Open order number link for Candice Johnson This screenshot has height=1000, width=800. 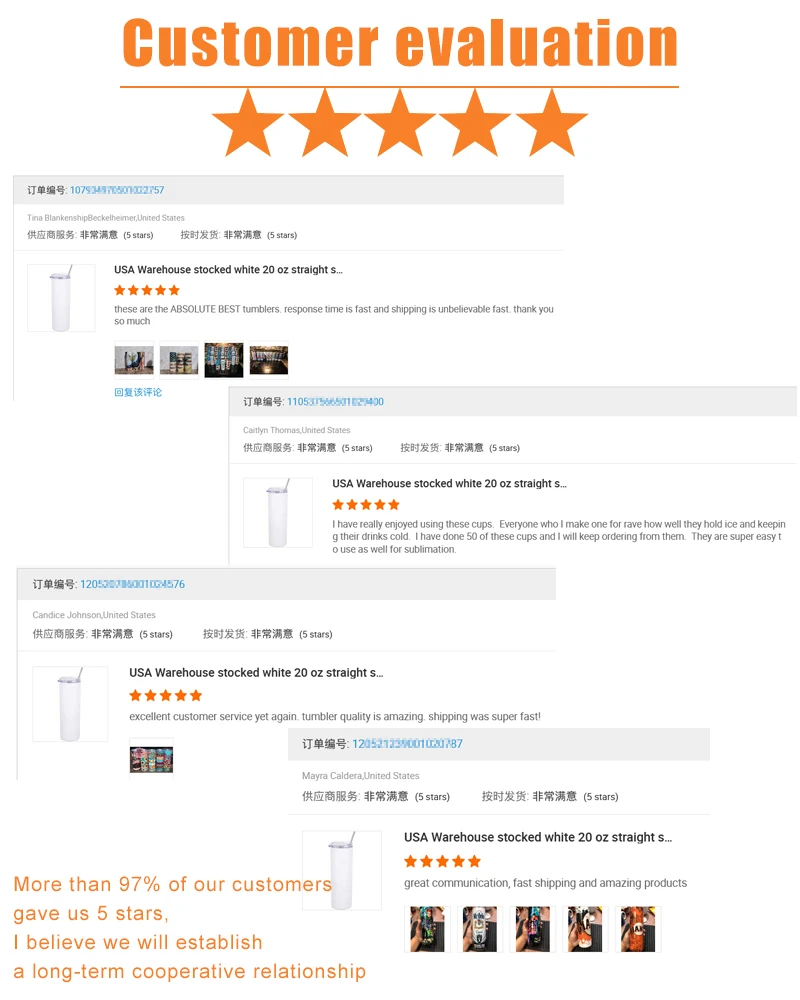(x=132, y=584)
